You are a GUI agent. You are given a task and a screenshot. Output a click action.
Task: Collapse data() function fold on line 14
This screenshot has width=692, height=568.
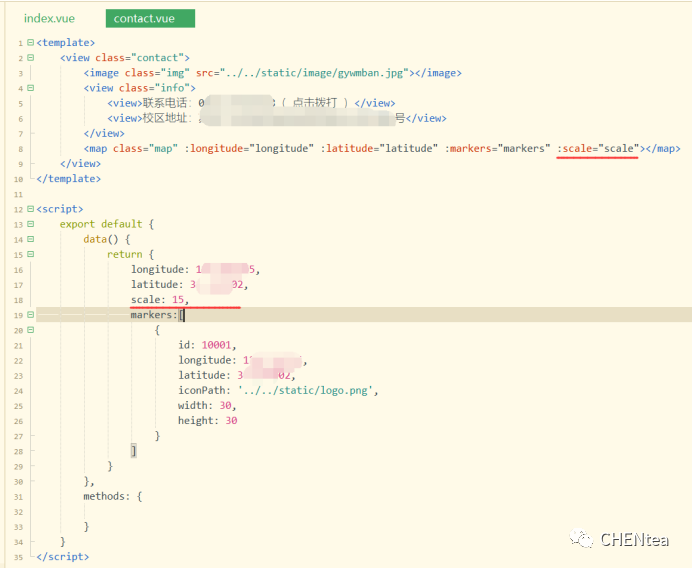tap(30, 239)
